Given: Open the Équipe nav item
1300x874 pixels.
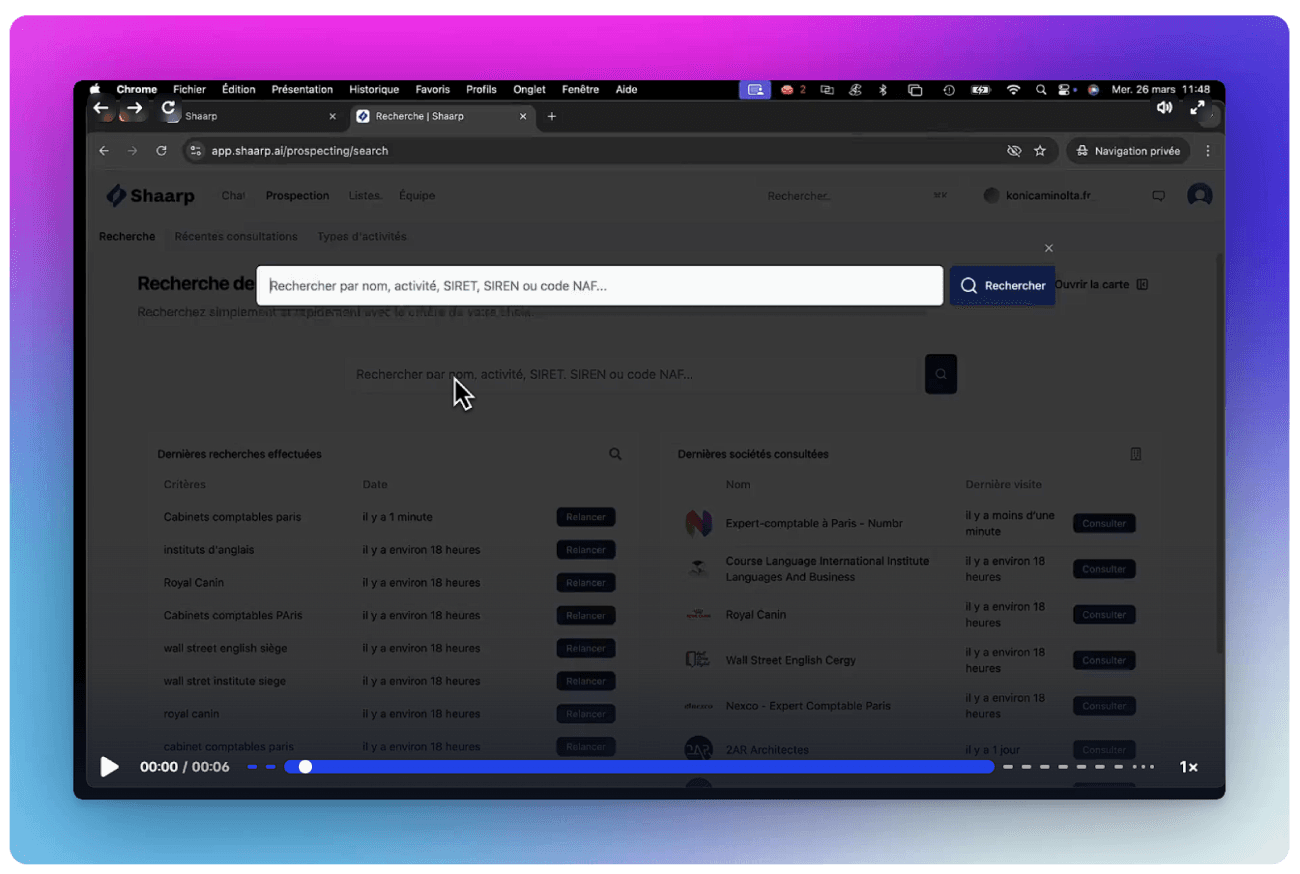Looking at the screenshot, I should [417, 196].
